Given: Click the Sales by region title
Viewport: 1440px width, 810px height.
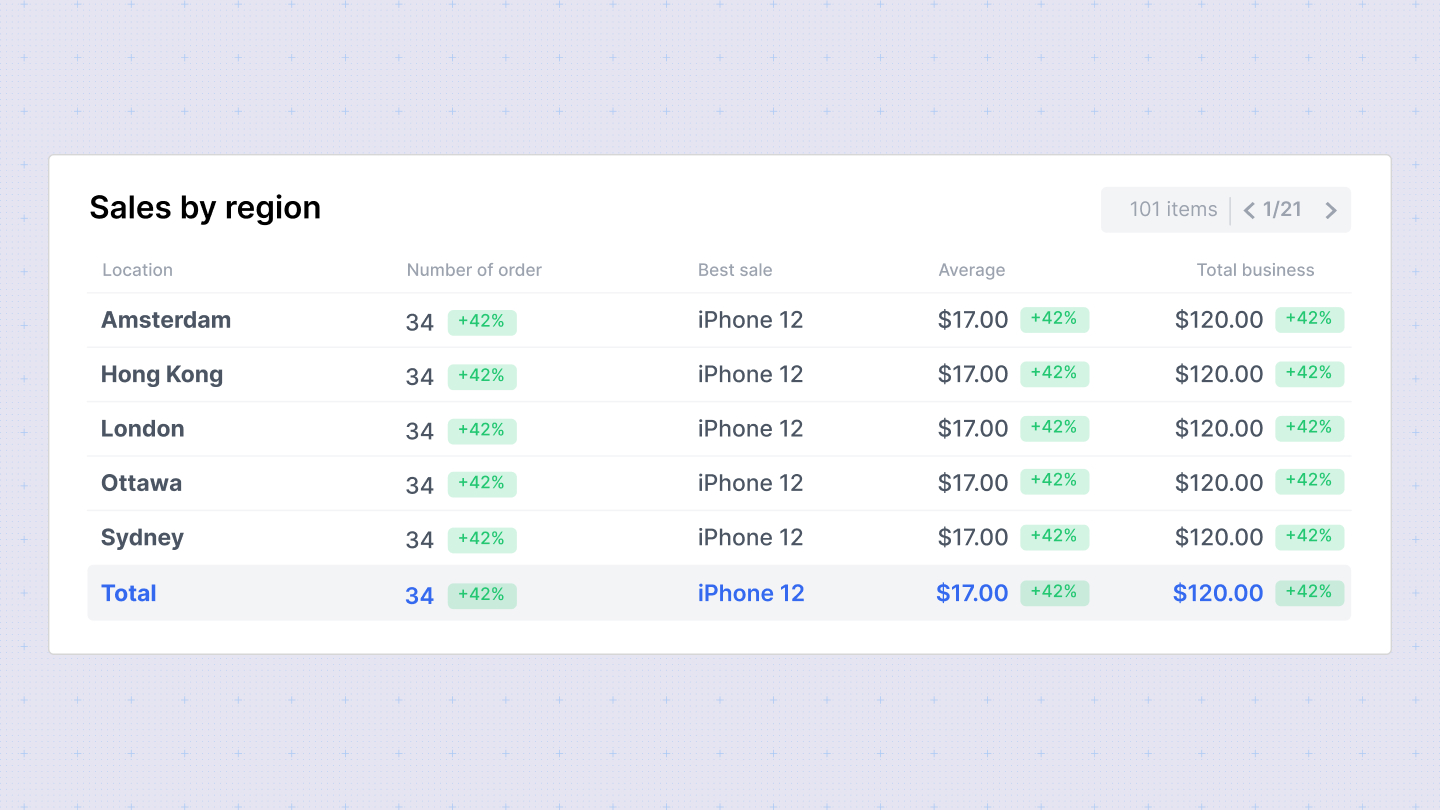Looking at the screenshot, I should tap(205, 207).
